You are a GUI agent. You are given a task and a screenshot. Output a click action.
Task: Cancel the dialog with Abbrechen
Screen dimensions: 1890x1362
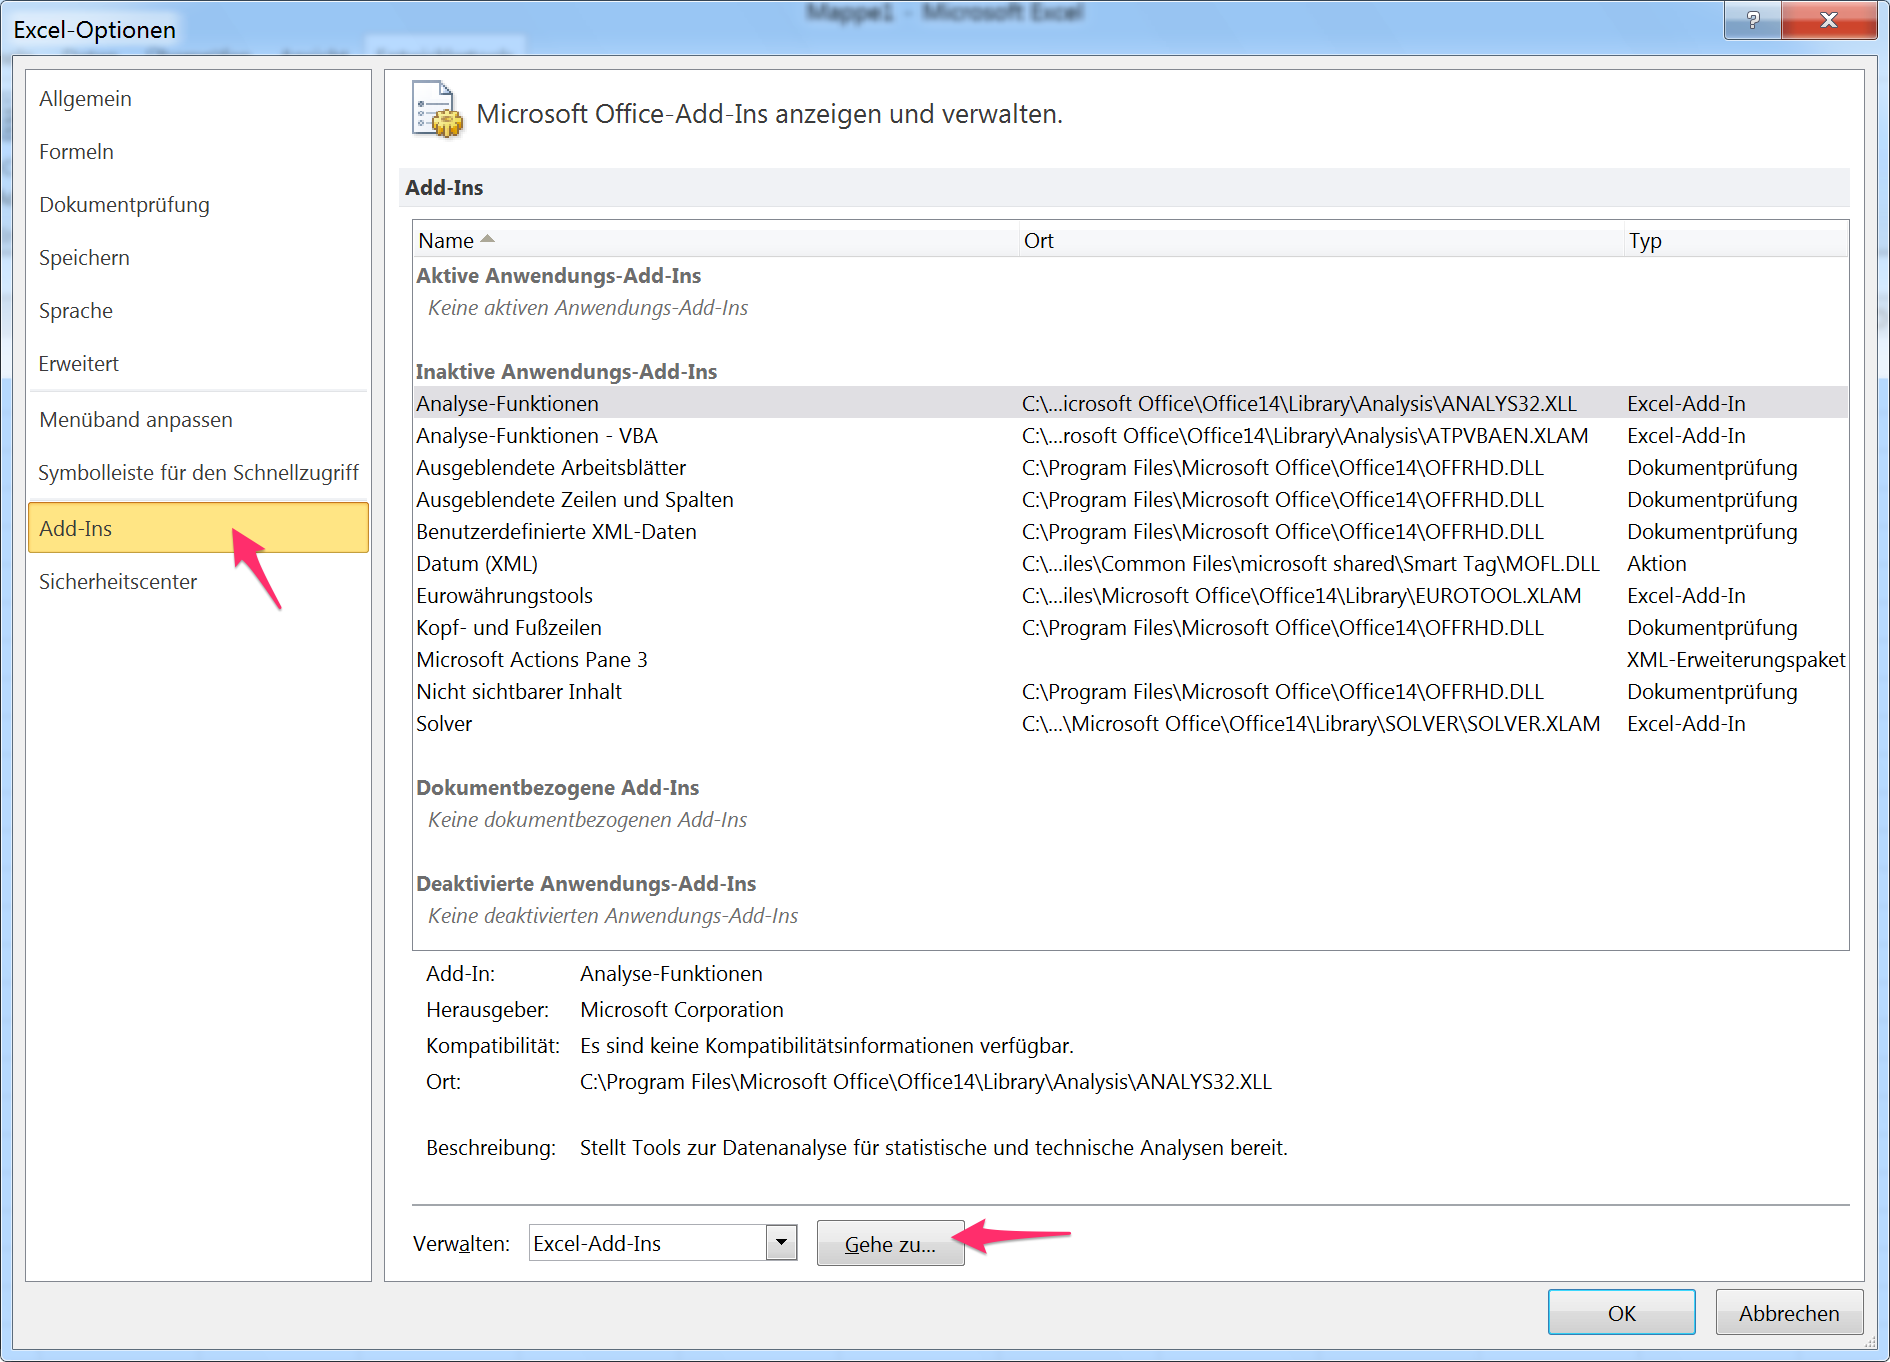click(1788, 1312)
